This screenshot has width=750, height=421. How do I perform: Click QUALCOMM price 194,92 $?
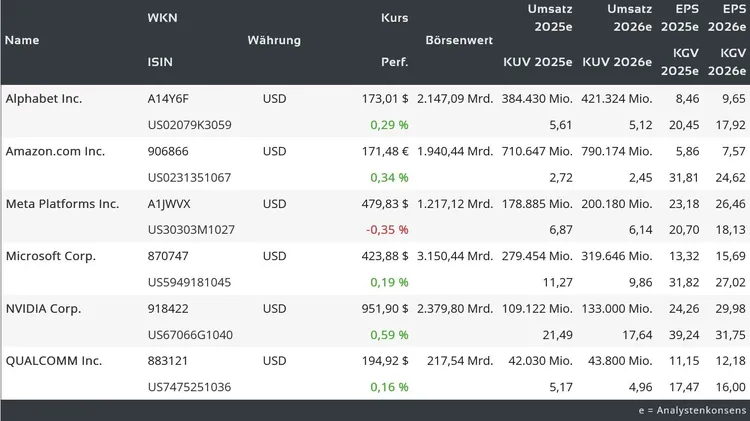[385, 361]
